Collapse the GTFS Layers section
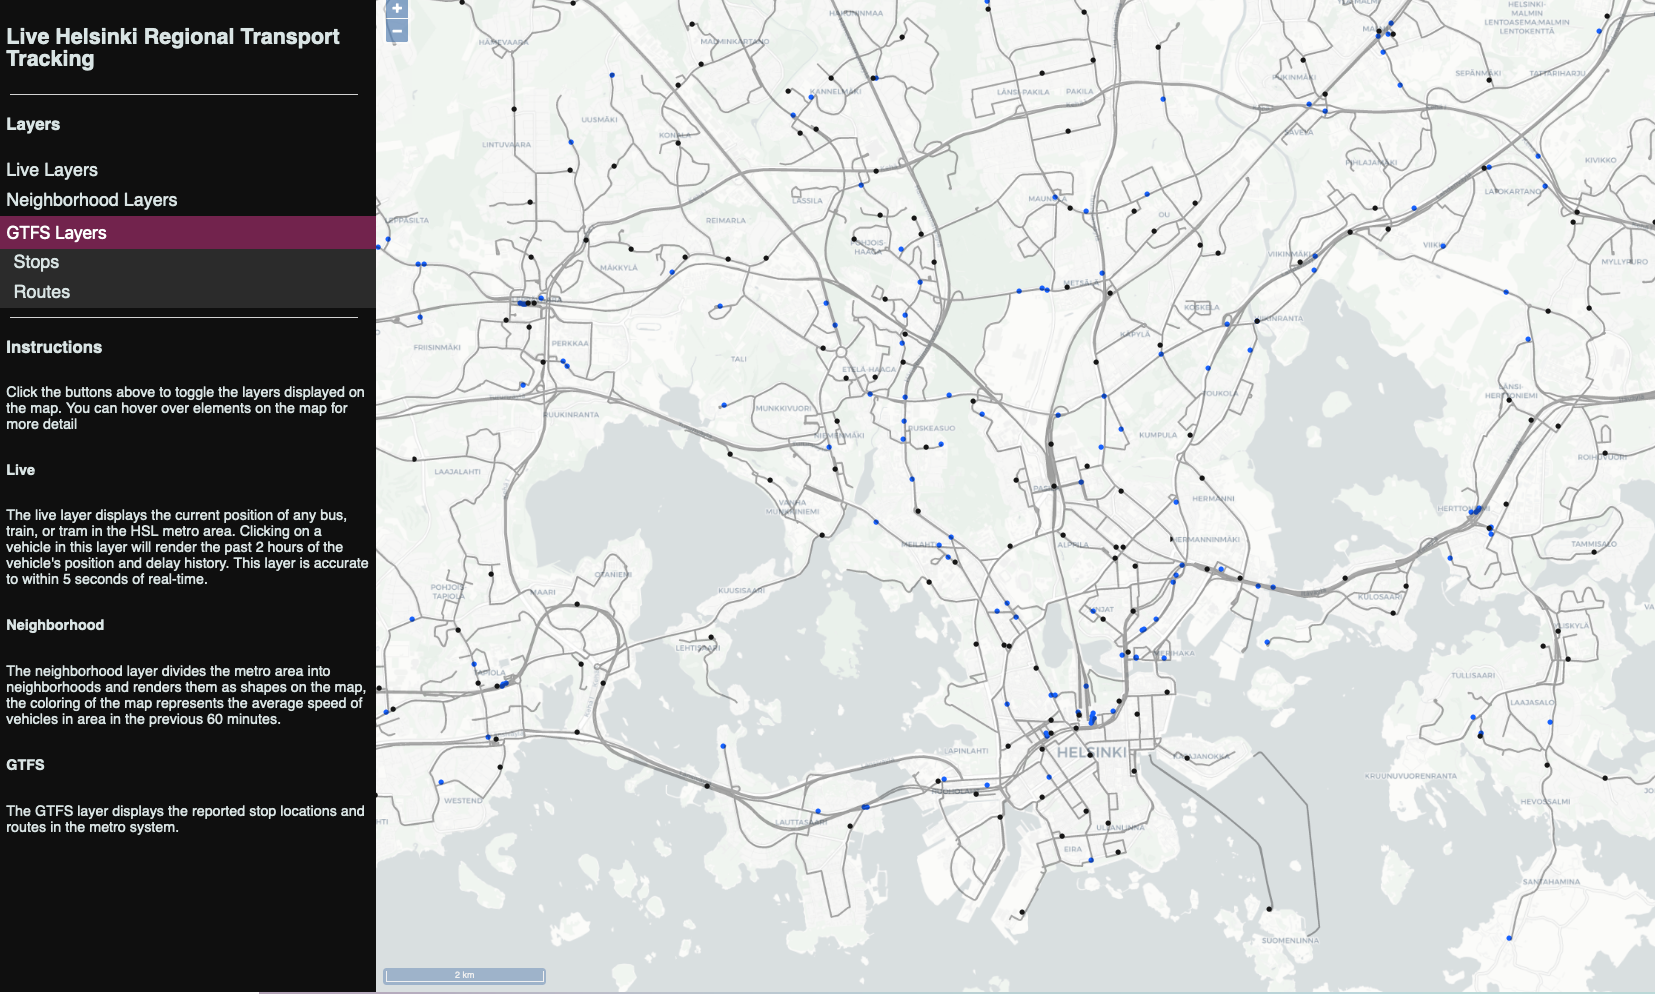This screenshot has height=994, width=1655. (x=188, y=233)
